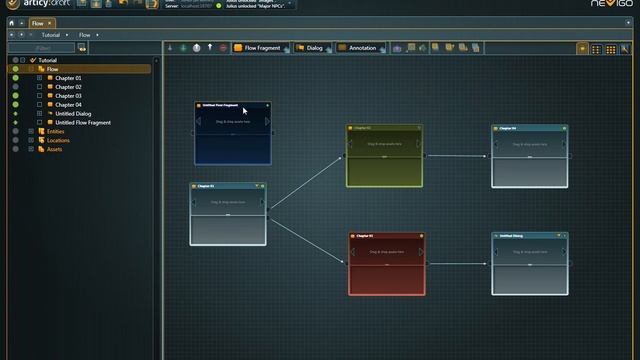Screen dimensions: 640x360
Task: Click the round white up-arrow toolbar icon
Action: 196,48
